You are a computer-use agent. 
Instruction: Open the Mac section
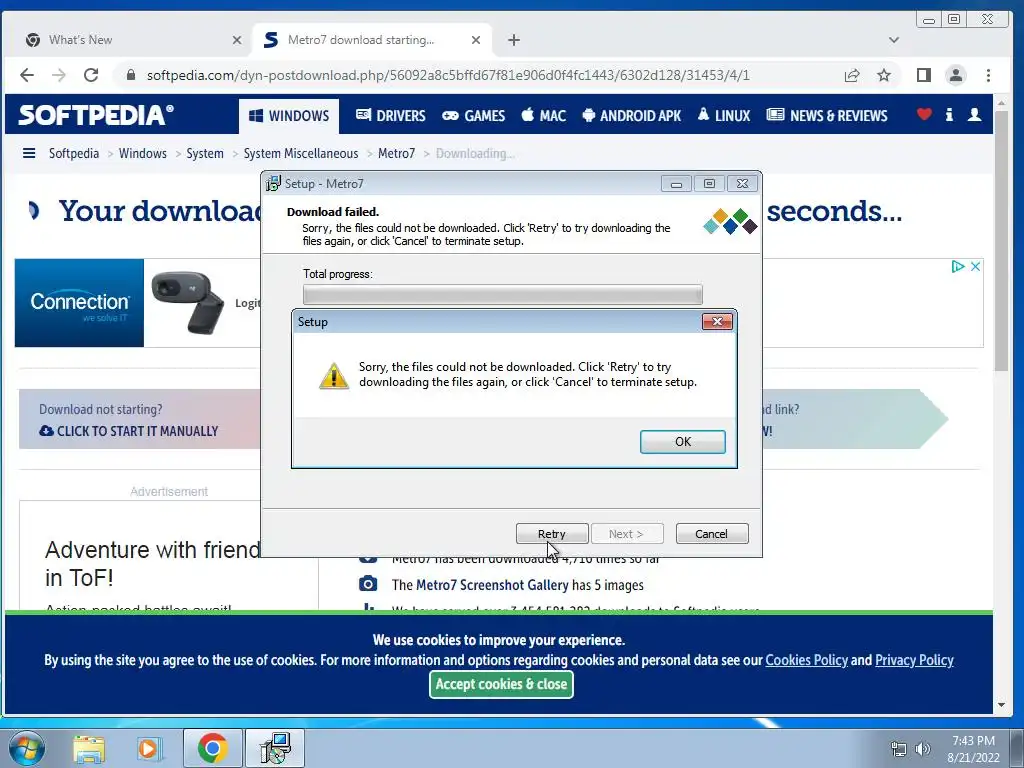(543, 116)
